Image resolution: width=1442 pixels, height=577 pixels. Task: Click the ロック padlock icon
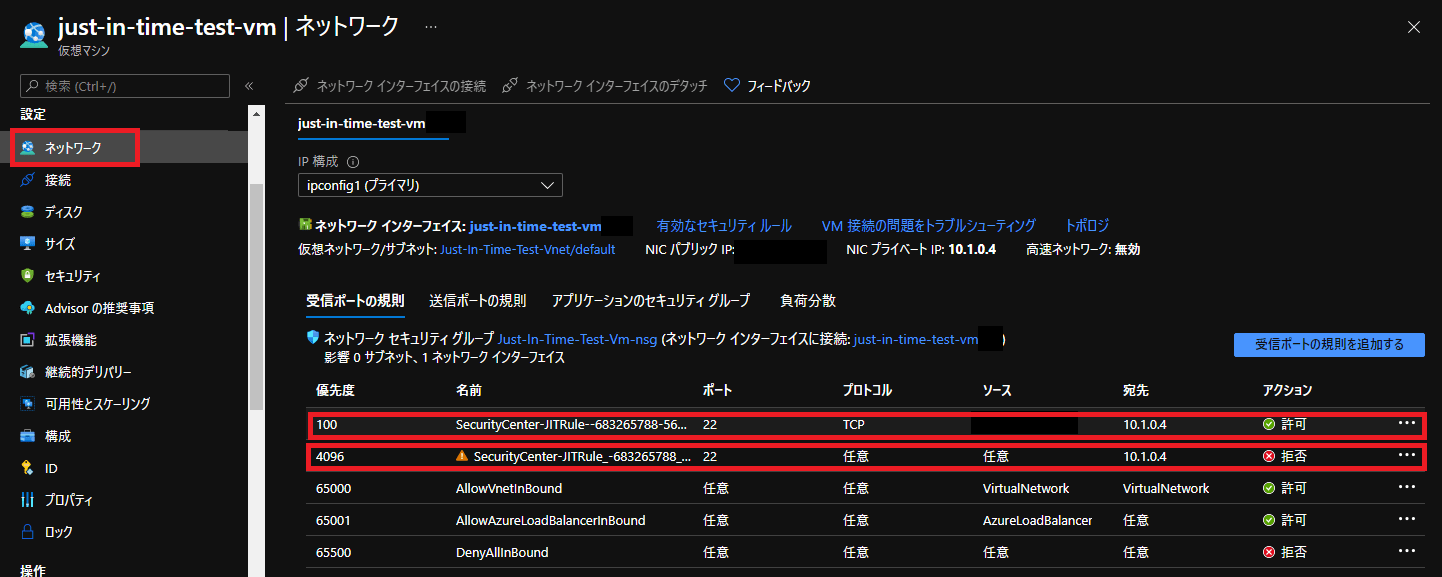tap(28, 532)
